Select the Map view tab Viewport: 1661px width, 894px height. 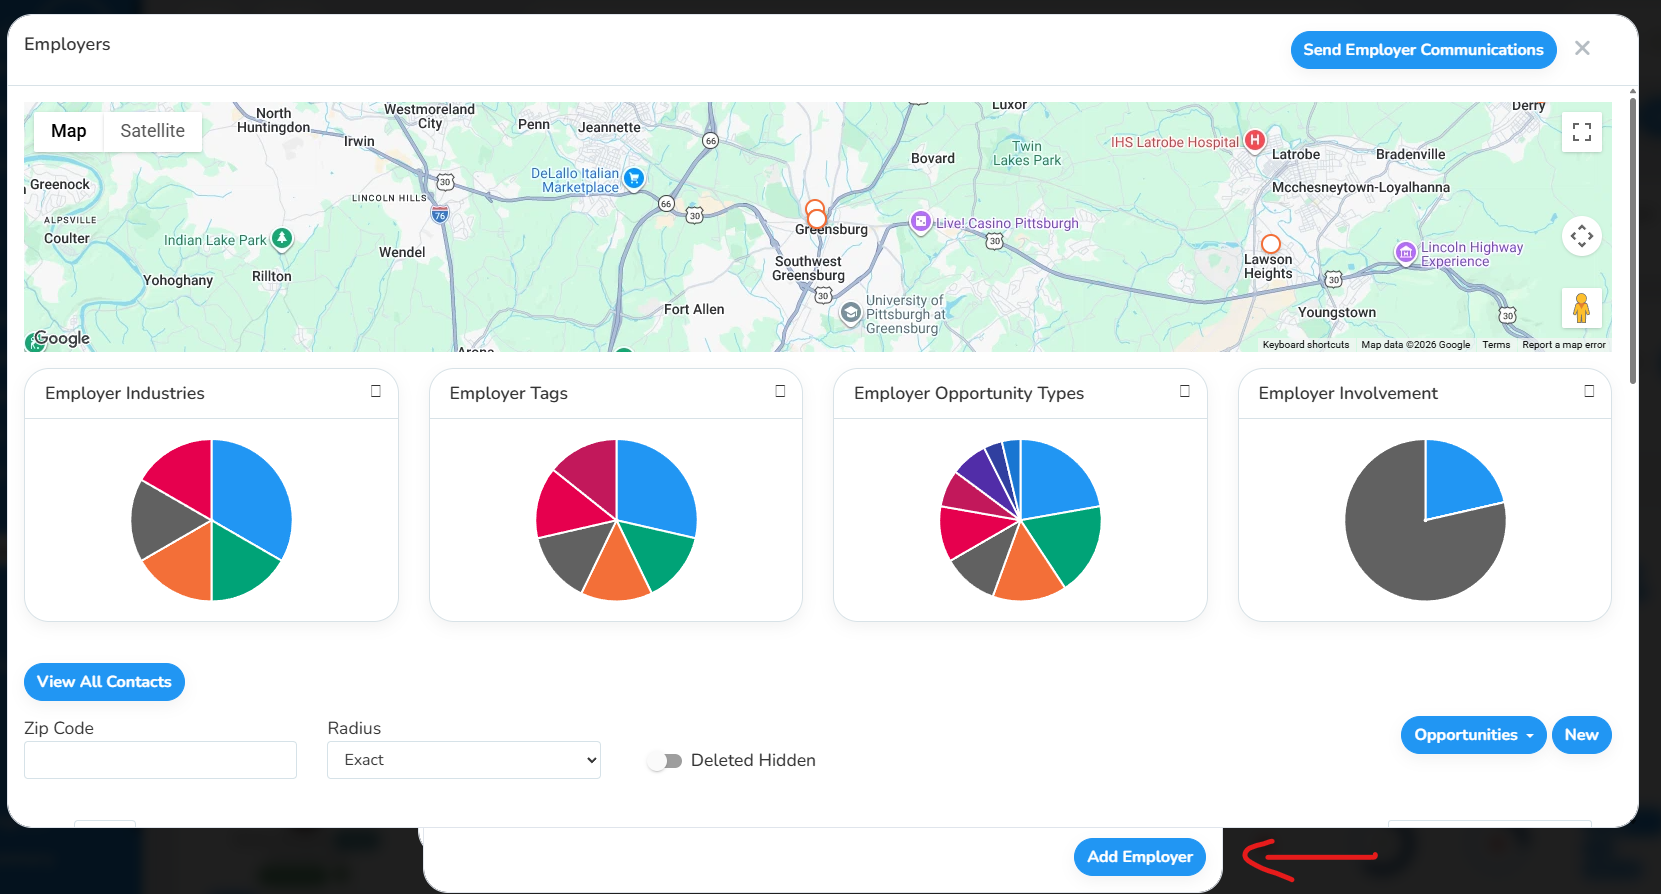click(68, 131)
